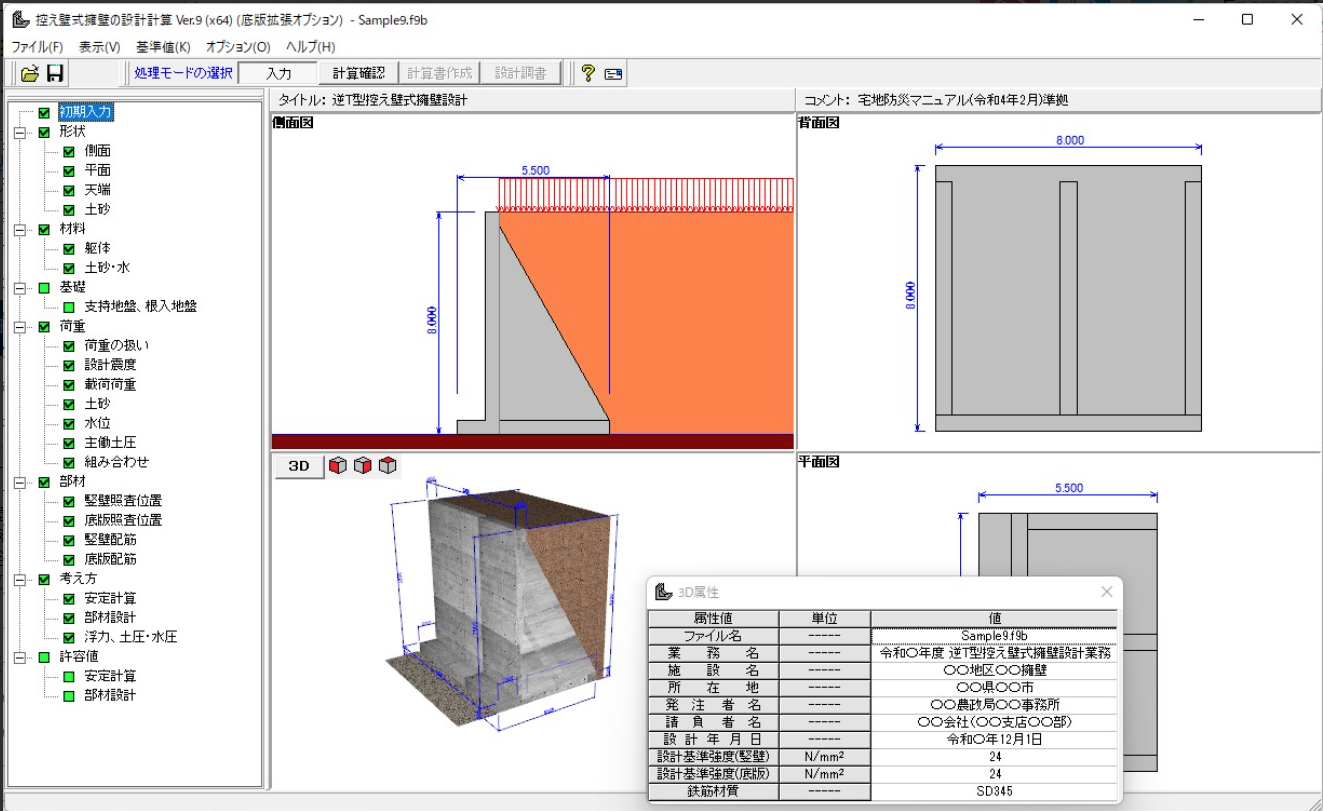Select the cube icon with red top face
The image size is (1323, 811).
pos(388,466)
